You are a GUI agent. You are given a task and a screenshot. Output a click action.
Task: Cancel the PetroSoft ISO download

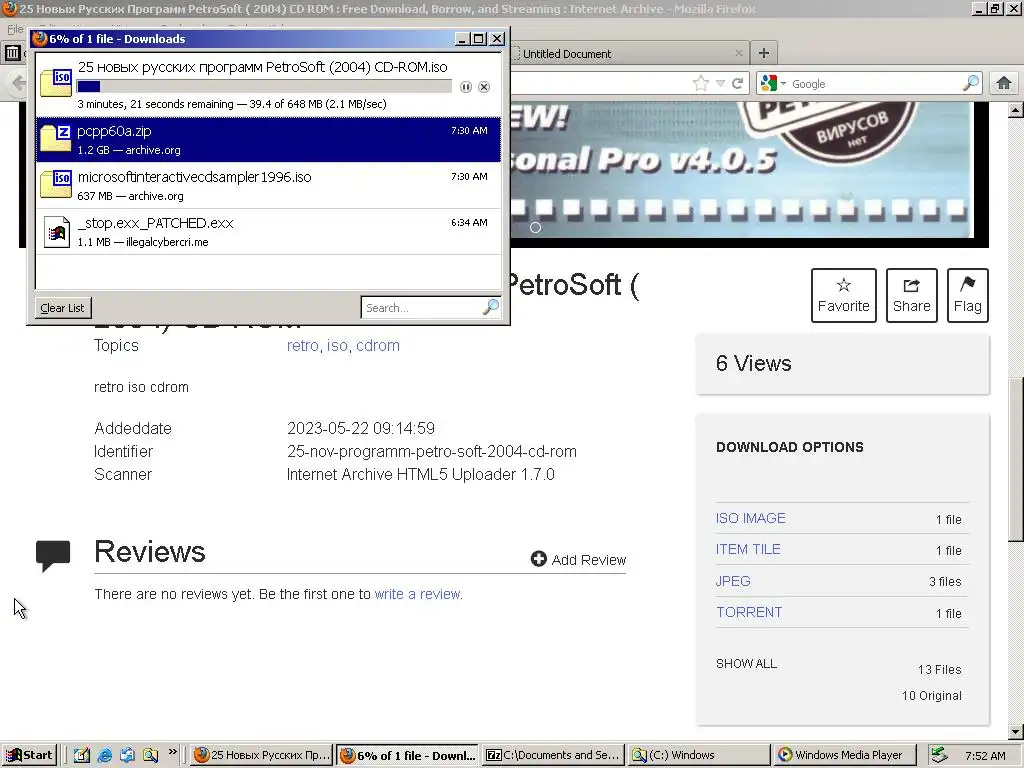[x=484, y=87]
